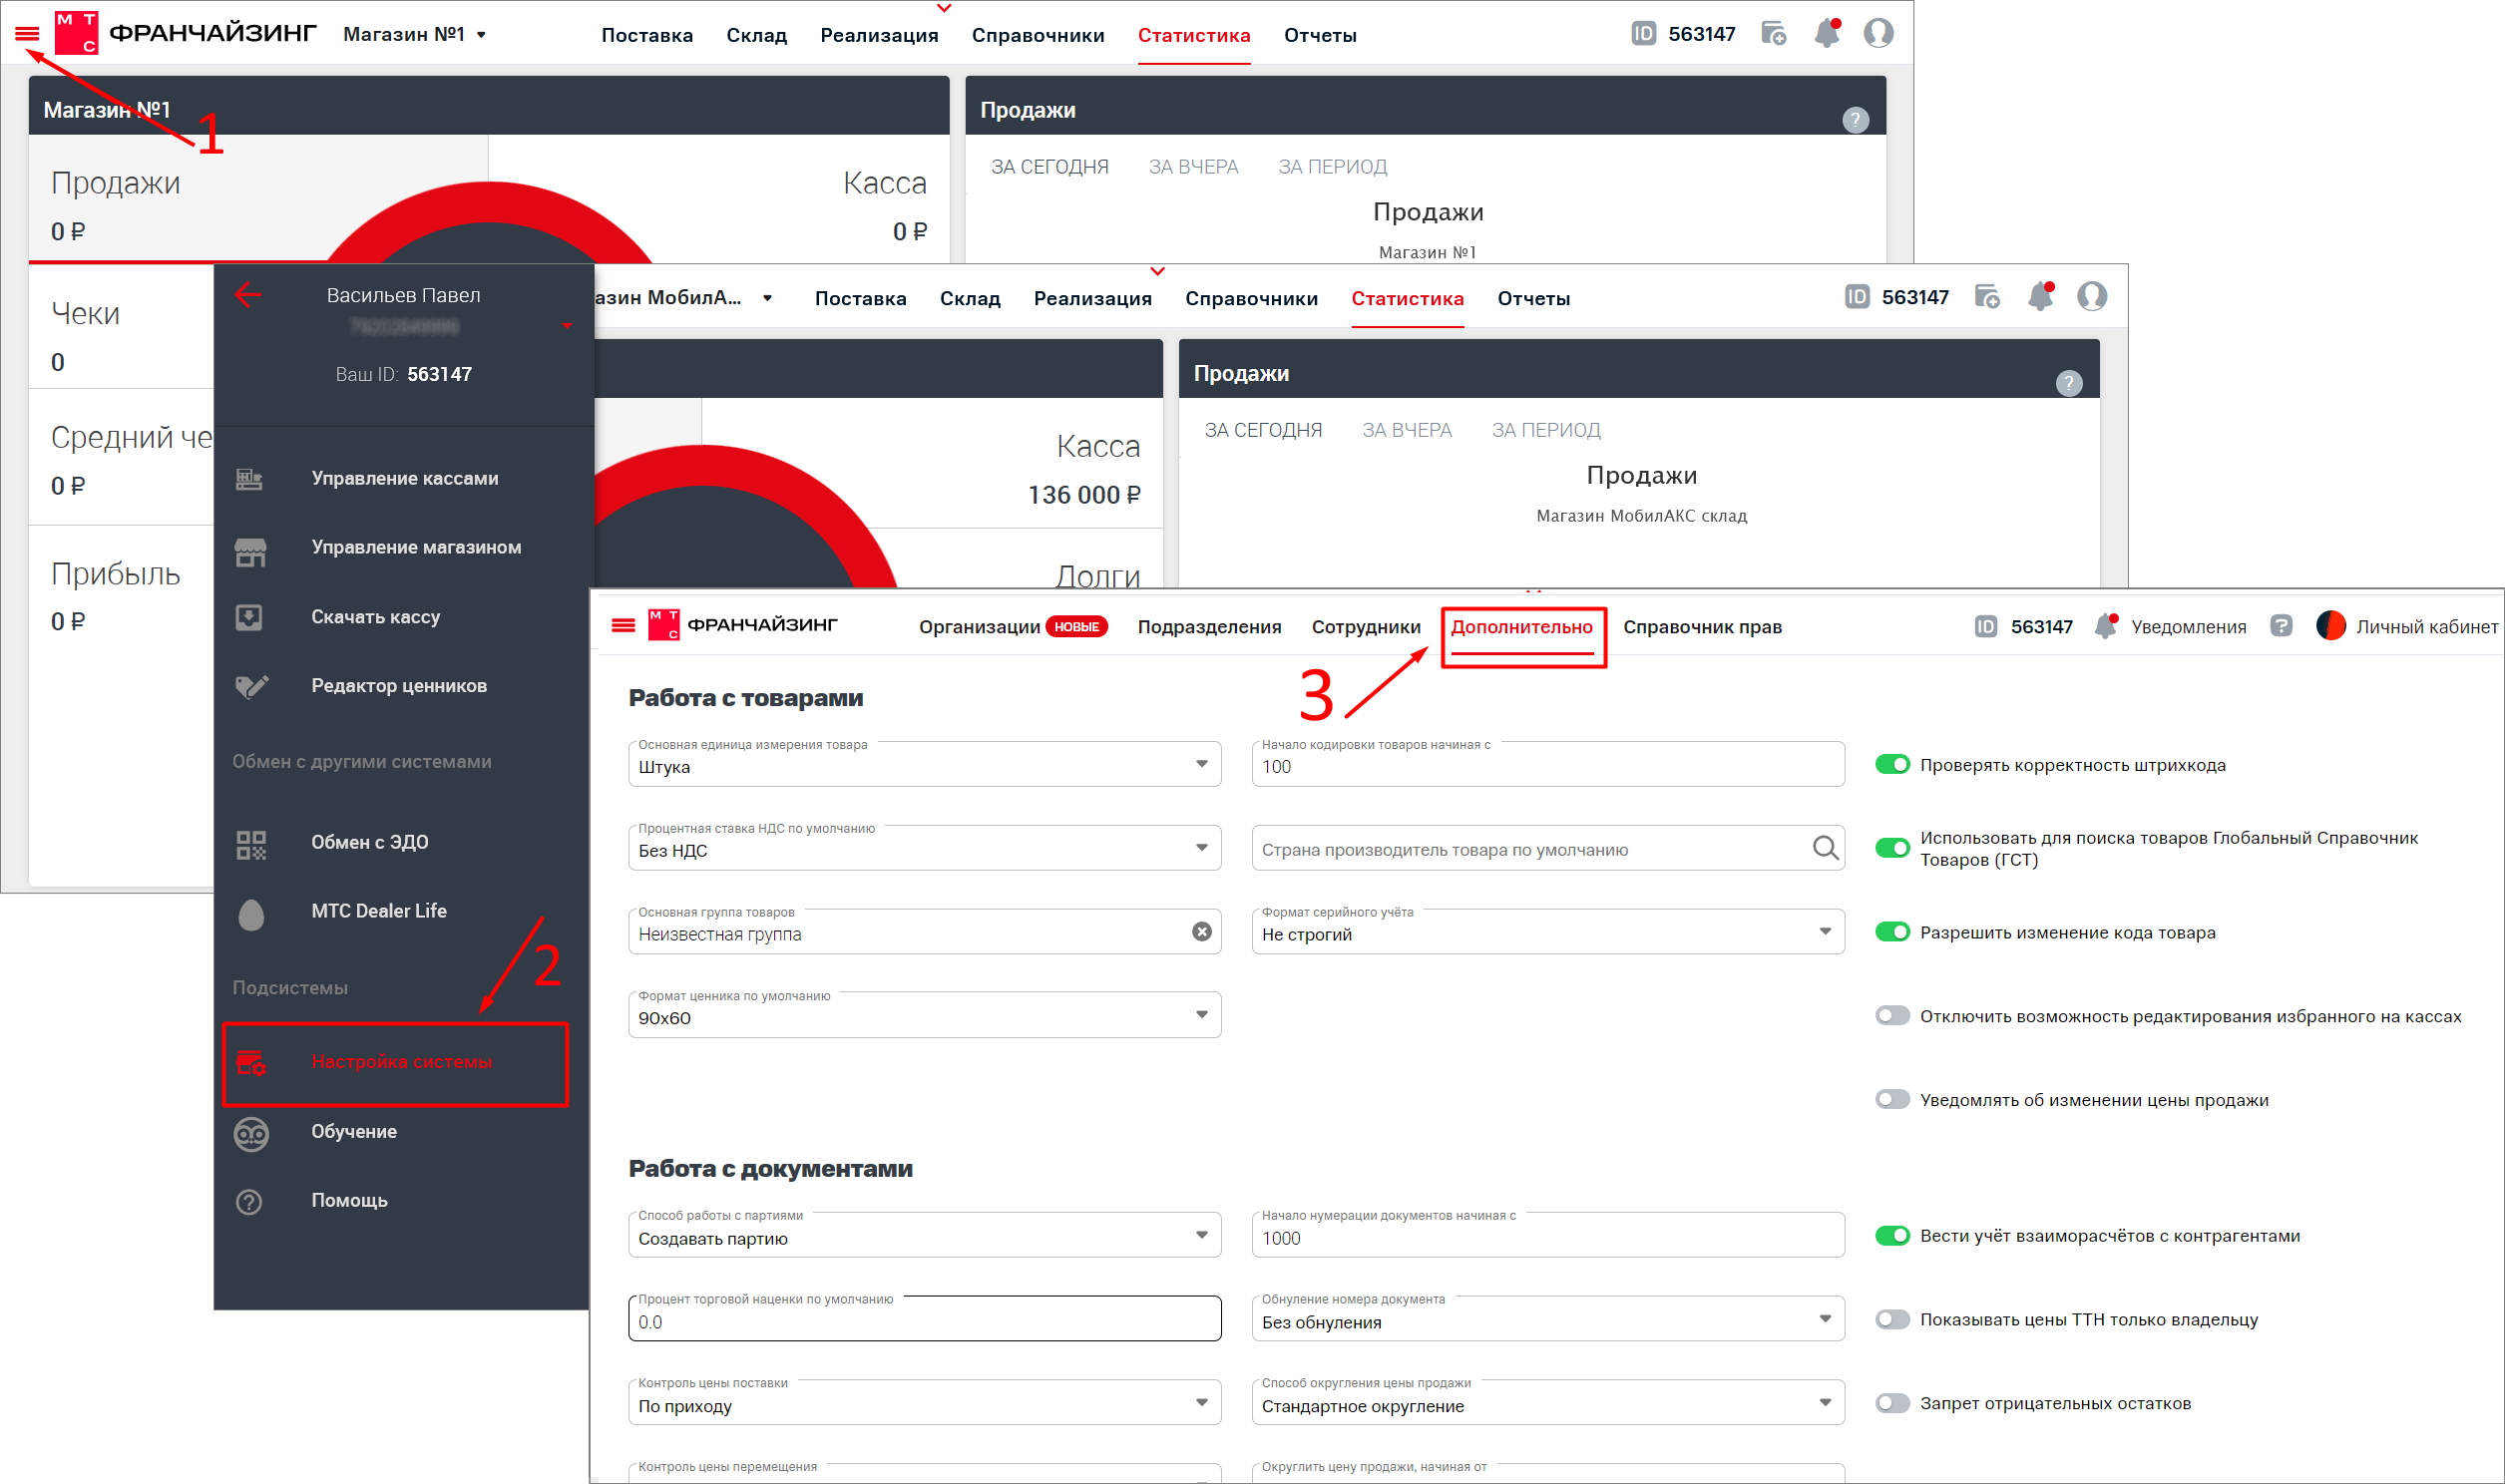Screen dimensions: 2505x1484
Task: Enable Запрет отрицательных остатков
Action: pos(1892,1403)
